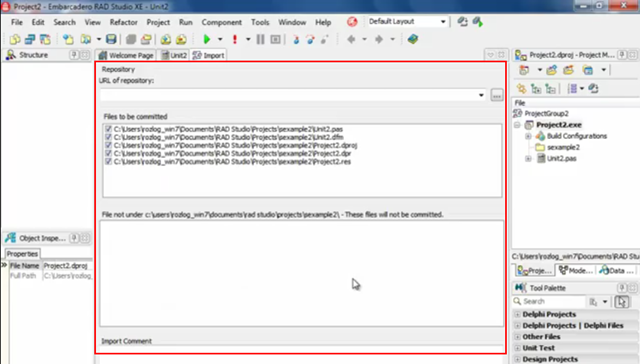640x364 pixels.
Task: Click the Project2.dproj File Name property value
Action: [67, 266]
